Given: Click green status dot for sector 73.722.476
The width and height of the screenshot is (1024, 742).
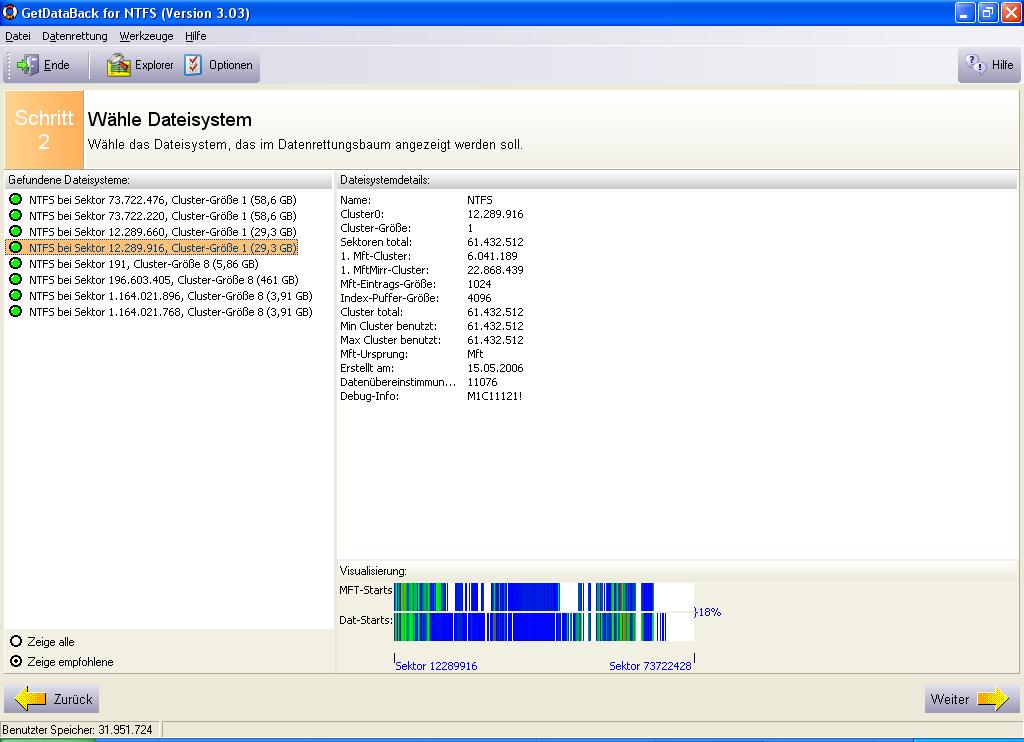Looking at the screenshot, I should coord(16,200).
